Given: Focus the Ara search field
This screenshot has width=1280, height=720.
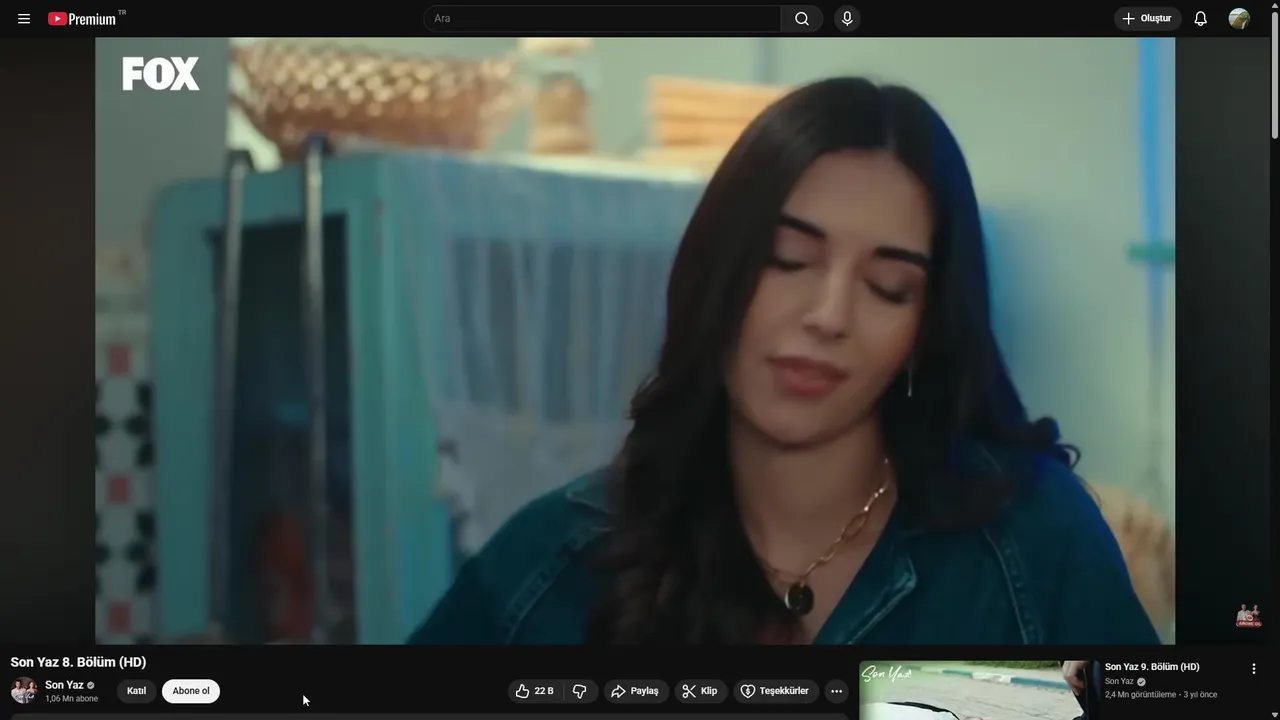Looking at the screenshot, I should pyautogui.click(x=603, y=19).
